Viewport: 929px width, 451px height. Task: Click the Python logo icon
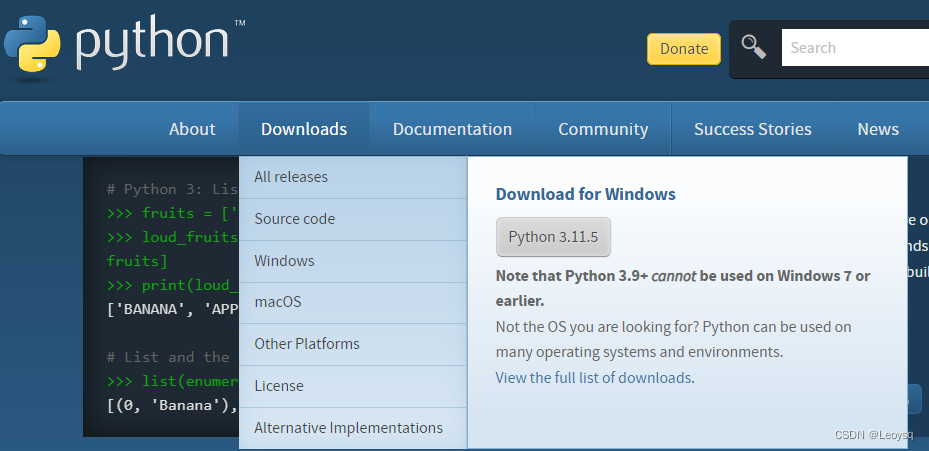pos(32,44)
